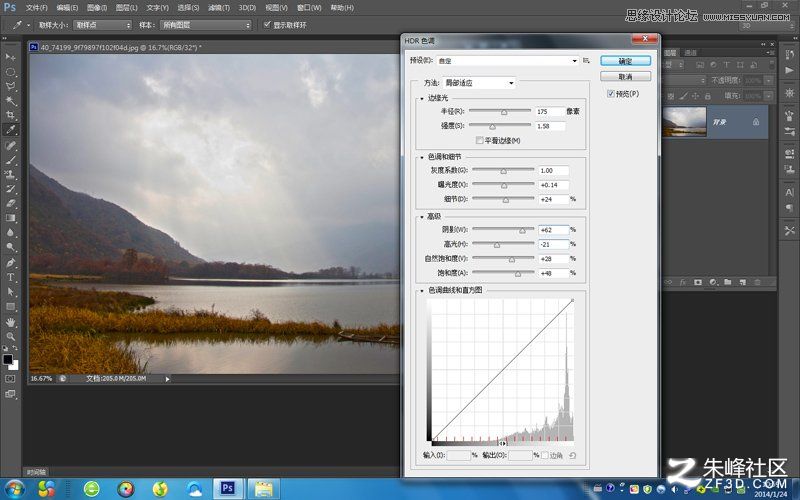The width and height of the screenshot is (800, 500).
Task: Select the Hand tool
Action: click(10, 322)
